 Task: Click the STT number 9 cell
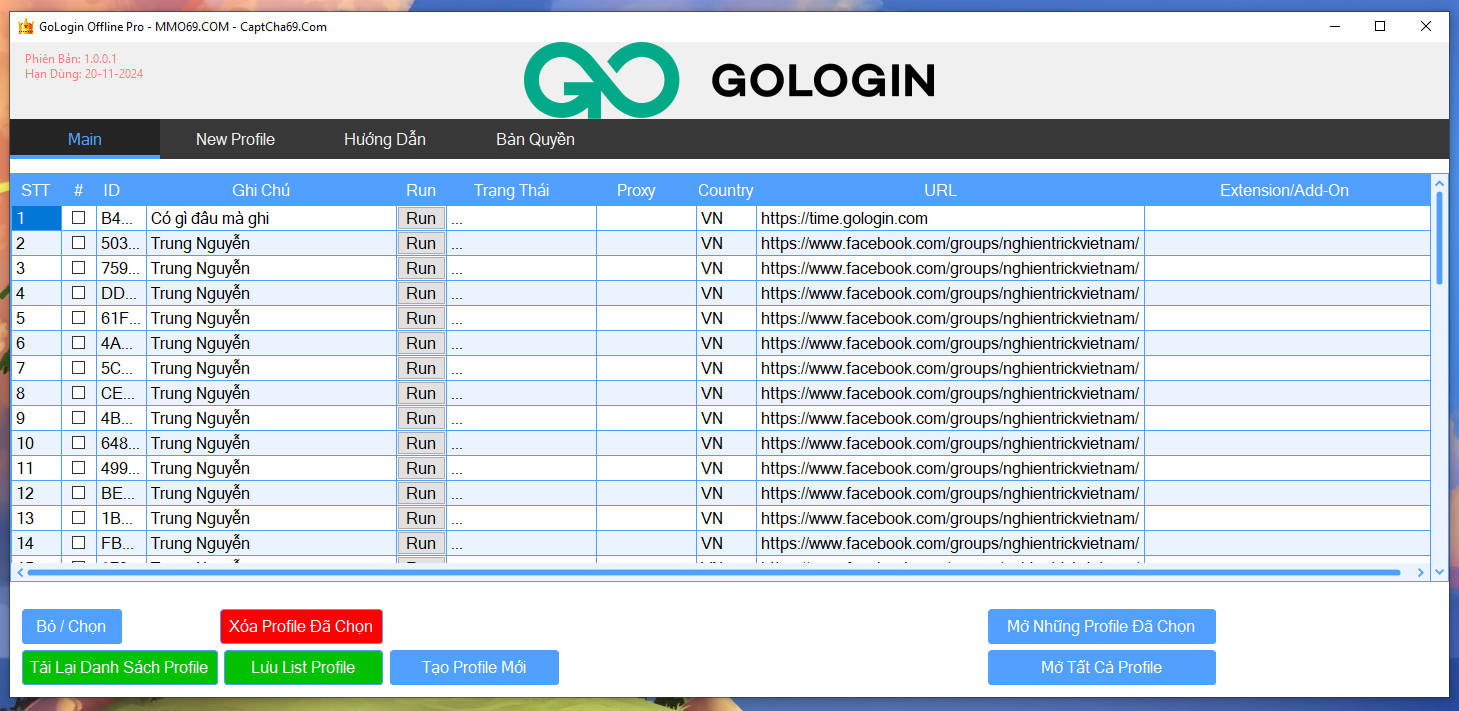click(x=36, y=418)
